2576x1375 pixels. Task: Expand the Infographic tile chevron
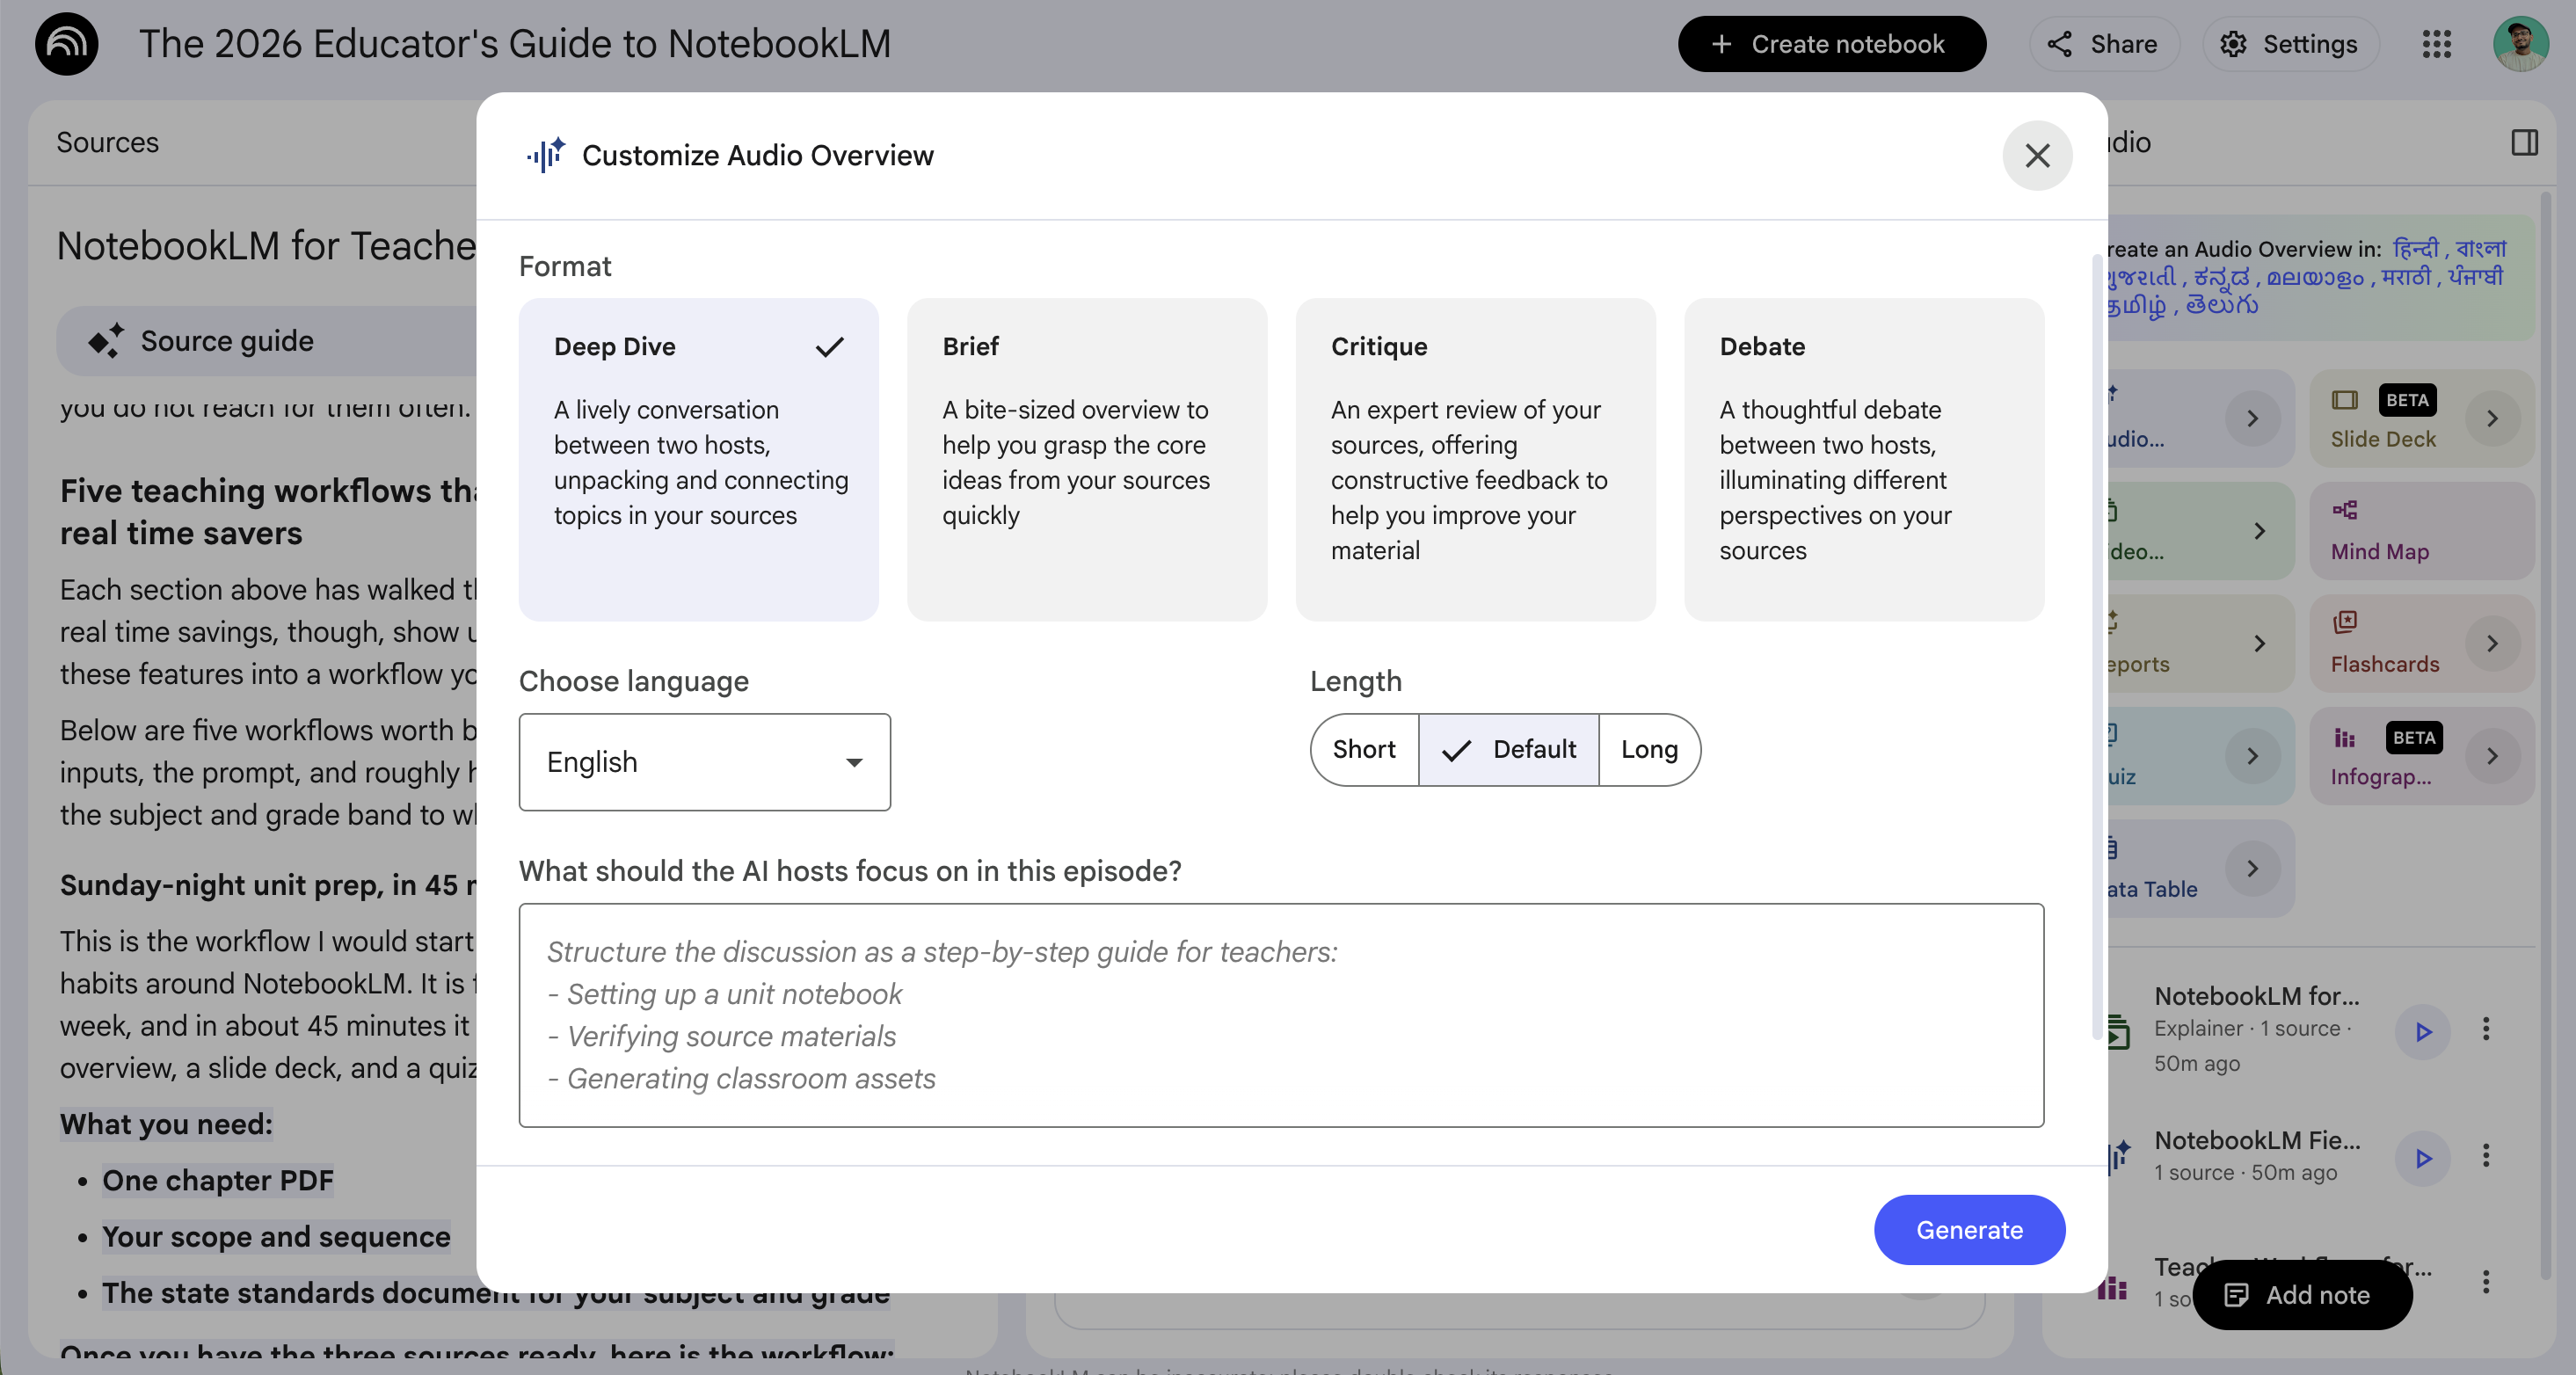[2492, 756]
